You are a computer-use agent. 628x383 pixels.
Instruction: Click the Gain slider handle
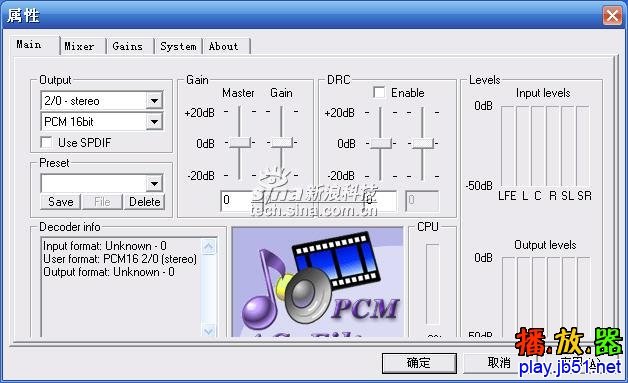point(282,142)
